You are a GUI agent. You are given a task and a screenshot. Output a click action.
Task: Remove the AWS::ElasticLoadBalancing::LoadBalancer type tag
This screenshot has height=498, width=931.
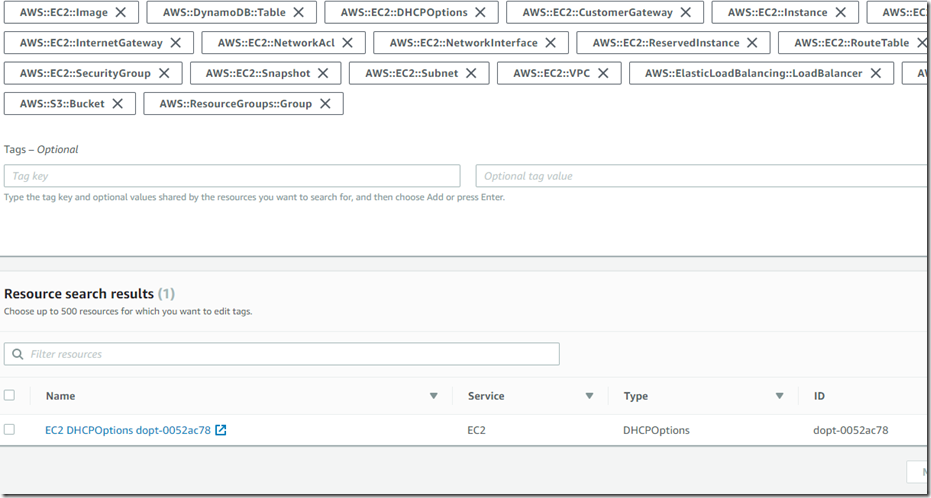tap(875, 73)
